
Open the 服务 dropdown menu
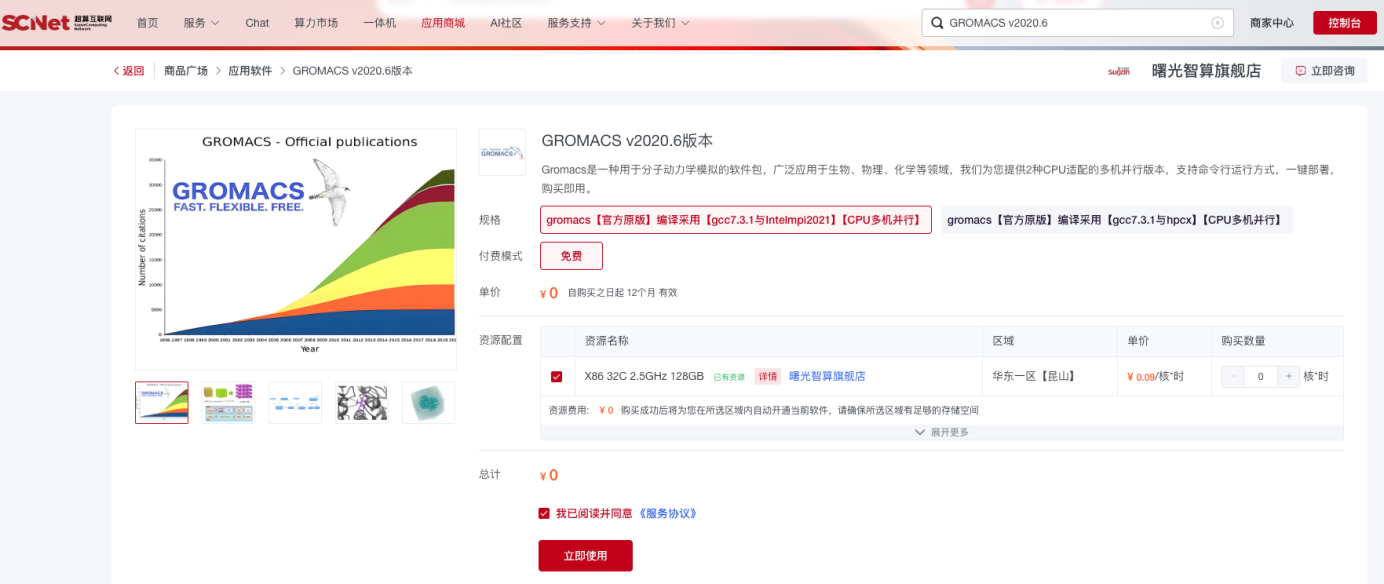(x=201, y=23)
